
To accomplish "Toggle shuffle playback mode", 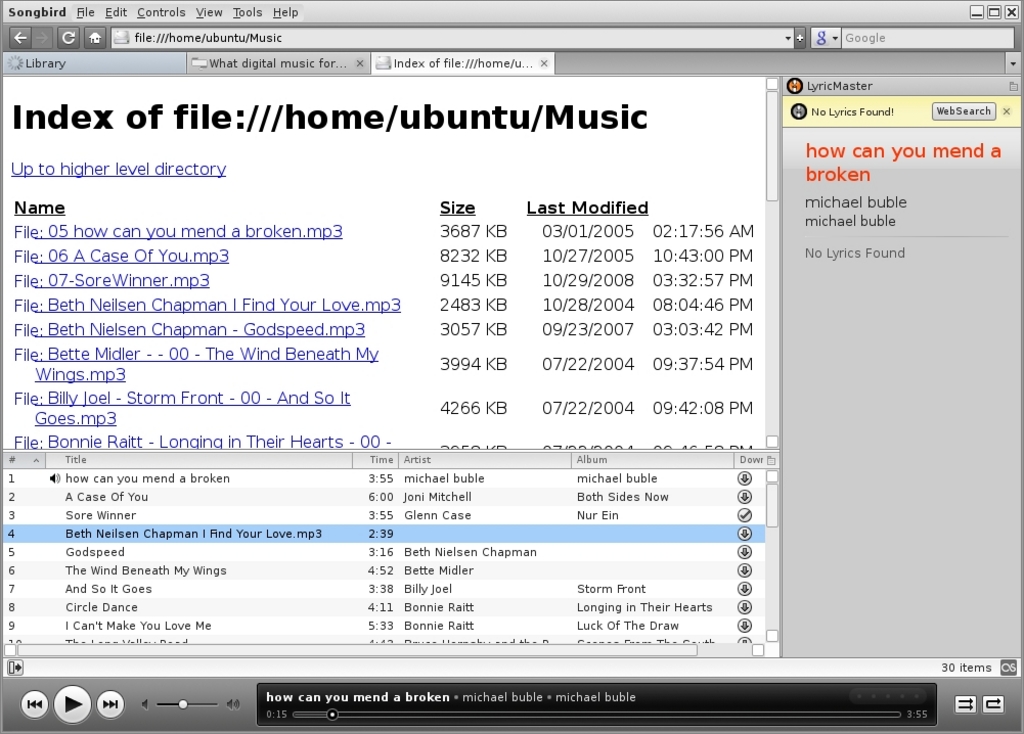I will 965,704.
